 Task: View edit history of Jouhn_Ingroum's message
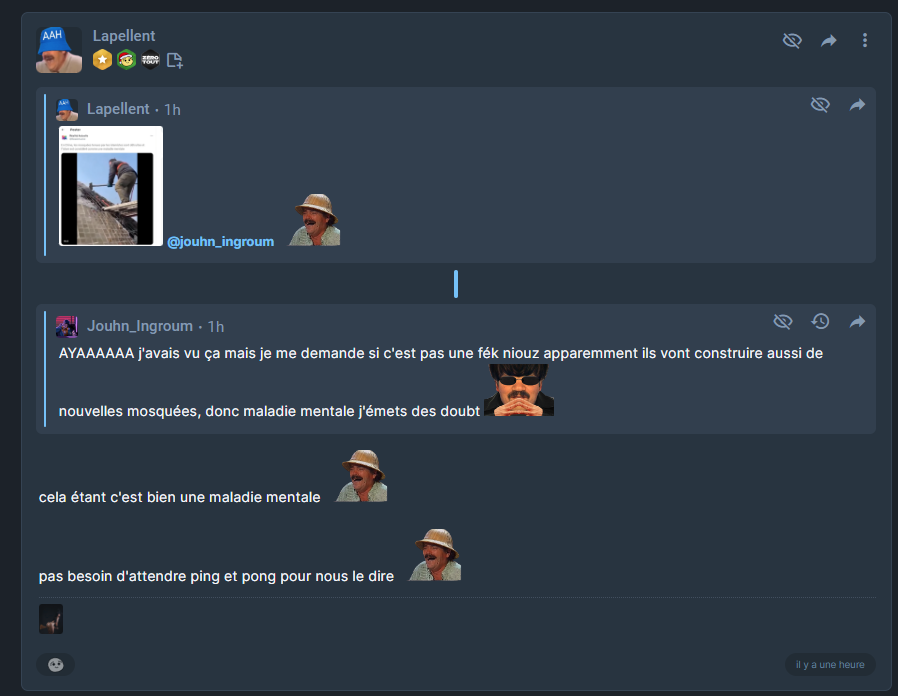tap(820, 321)
